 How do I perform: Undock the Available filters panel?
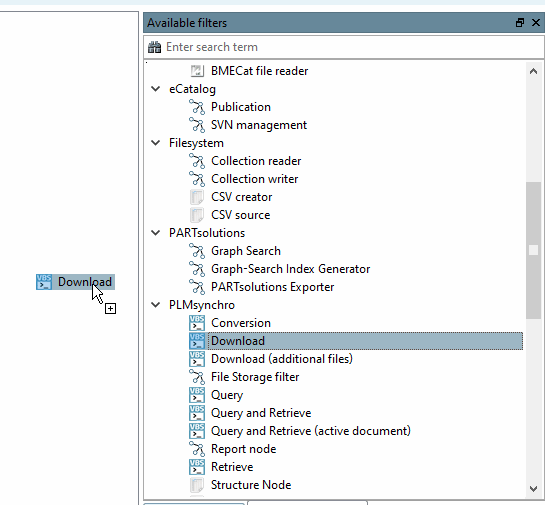click(x=520, y=23)
